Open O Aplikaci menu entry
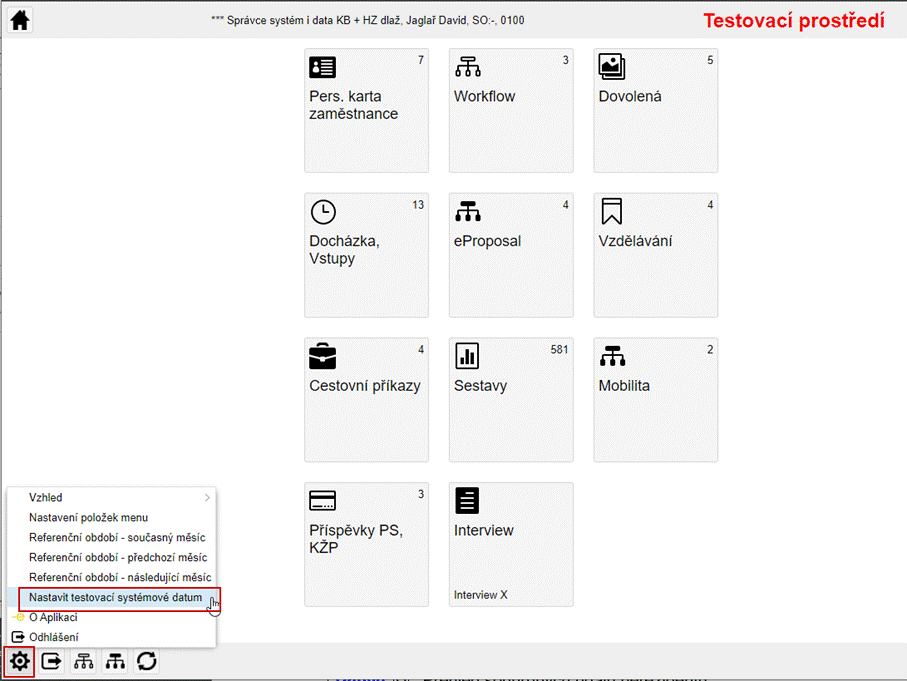 tap(52, 617)
